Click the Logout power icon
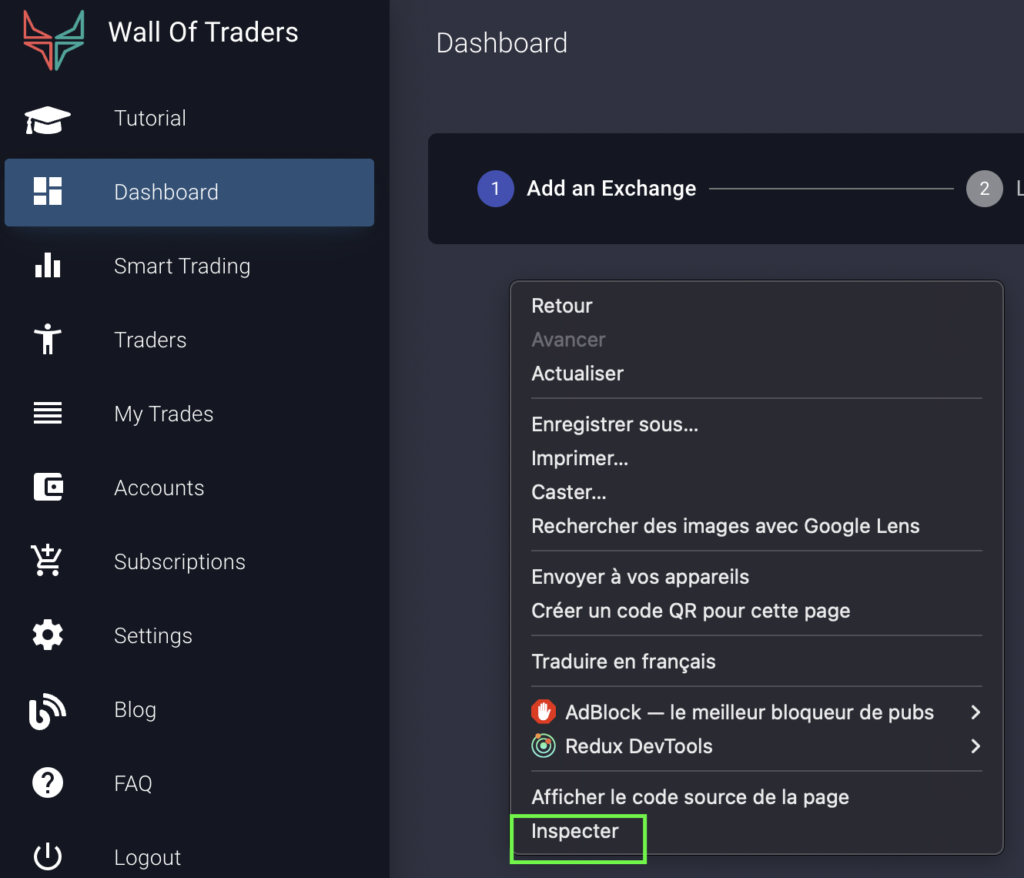1024x878 pixels. coord(46,855)
